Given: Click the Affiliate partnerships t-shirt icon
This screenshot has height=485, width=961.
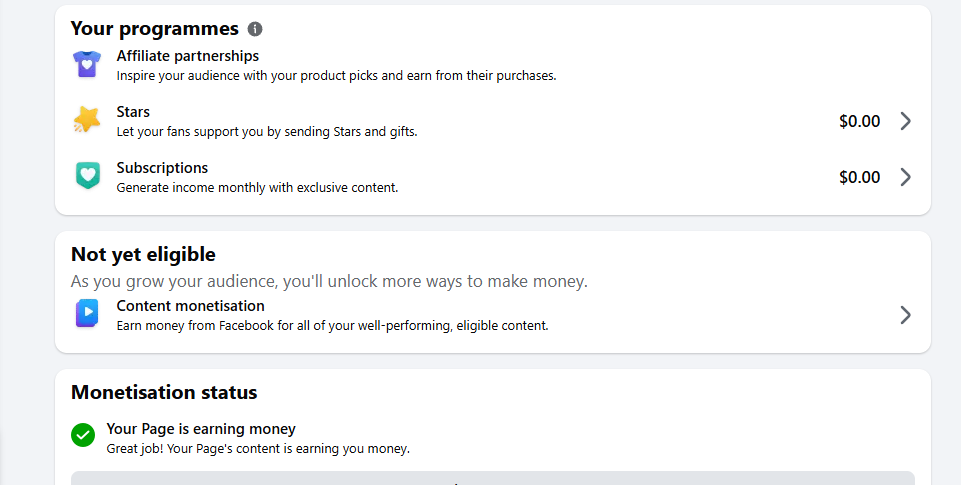Looking at the screenshot, I should click(x=87, y=64).
